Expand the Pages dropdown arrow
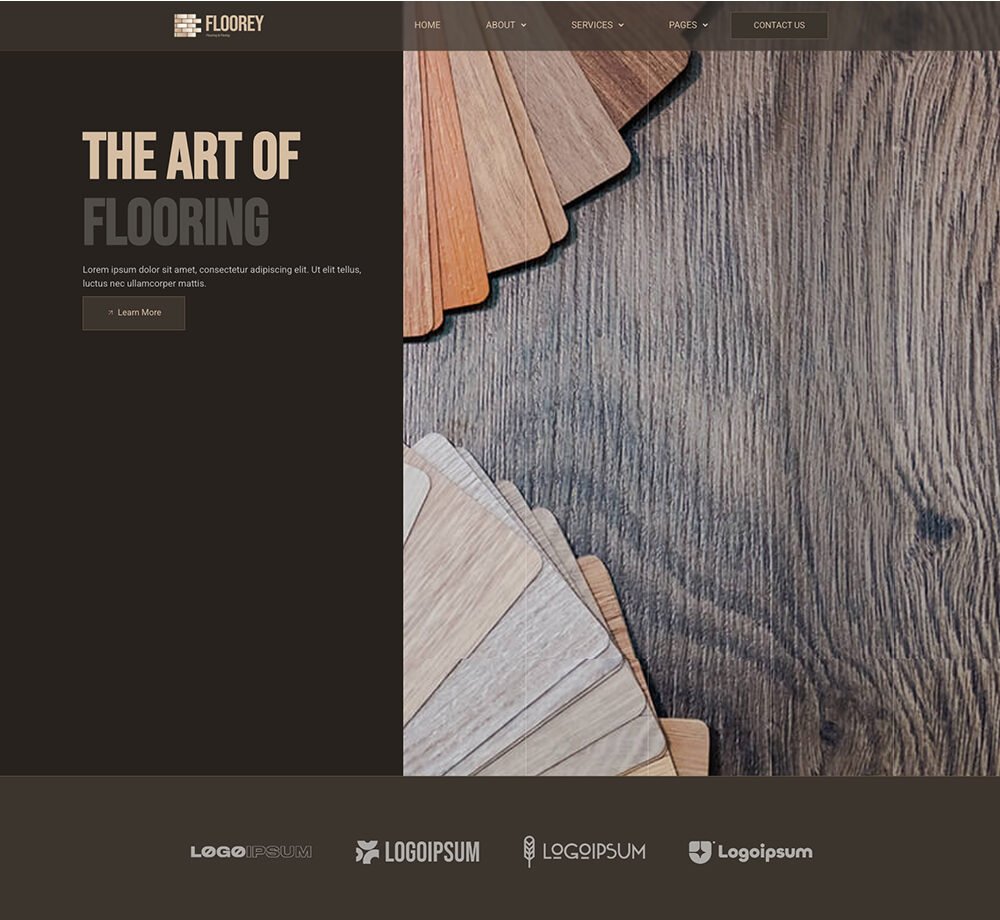The image size is (1000, 920). click(x=705, y=26)
